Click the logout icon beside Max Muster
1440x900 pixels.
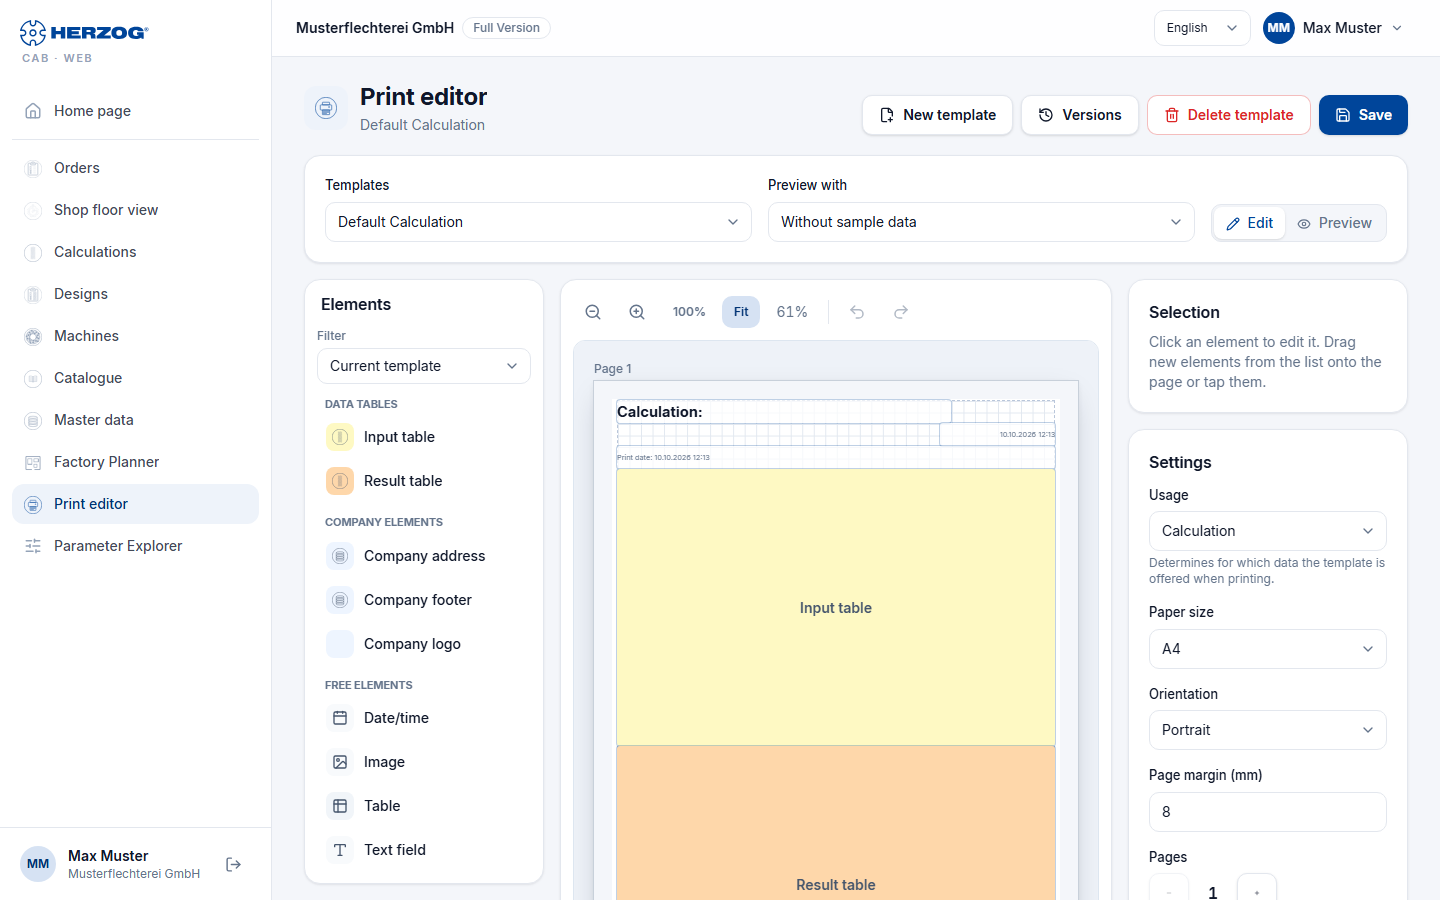coord(234,865)
